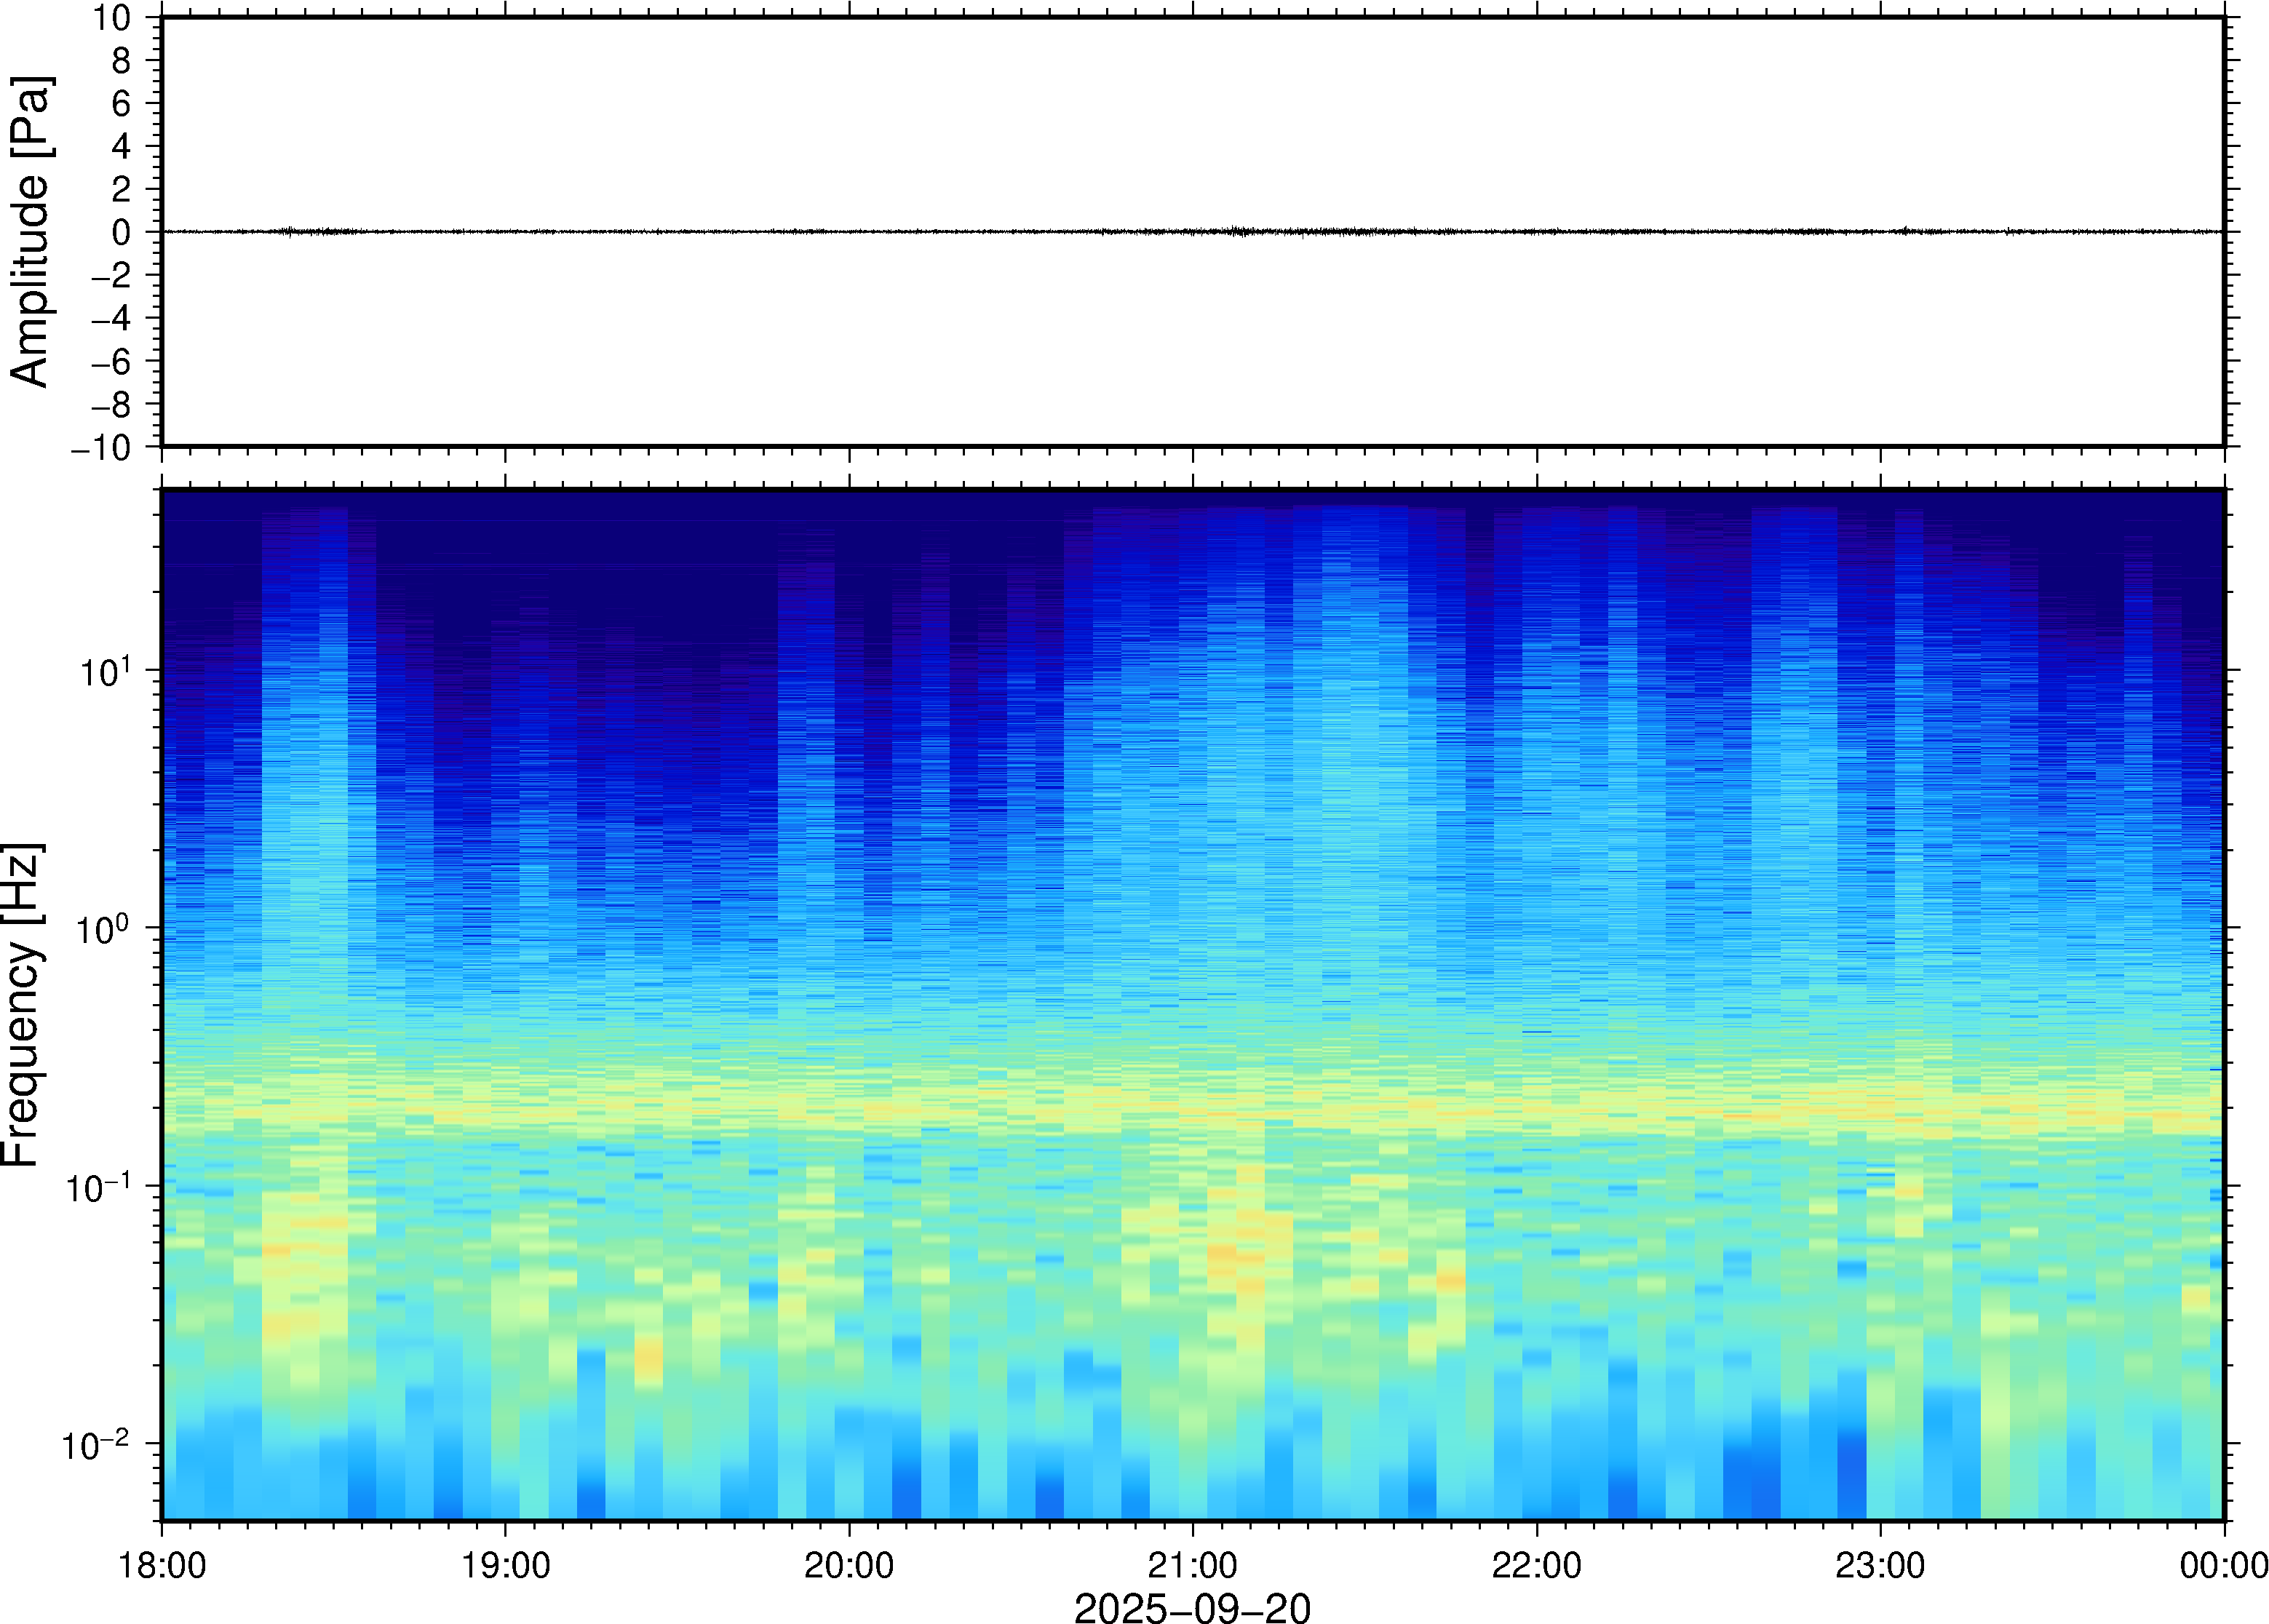Click the 1 Hz frequency tick label
2269x1624 pixels.
coord(102,929)
